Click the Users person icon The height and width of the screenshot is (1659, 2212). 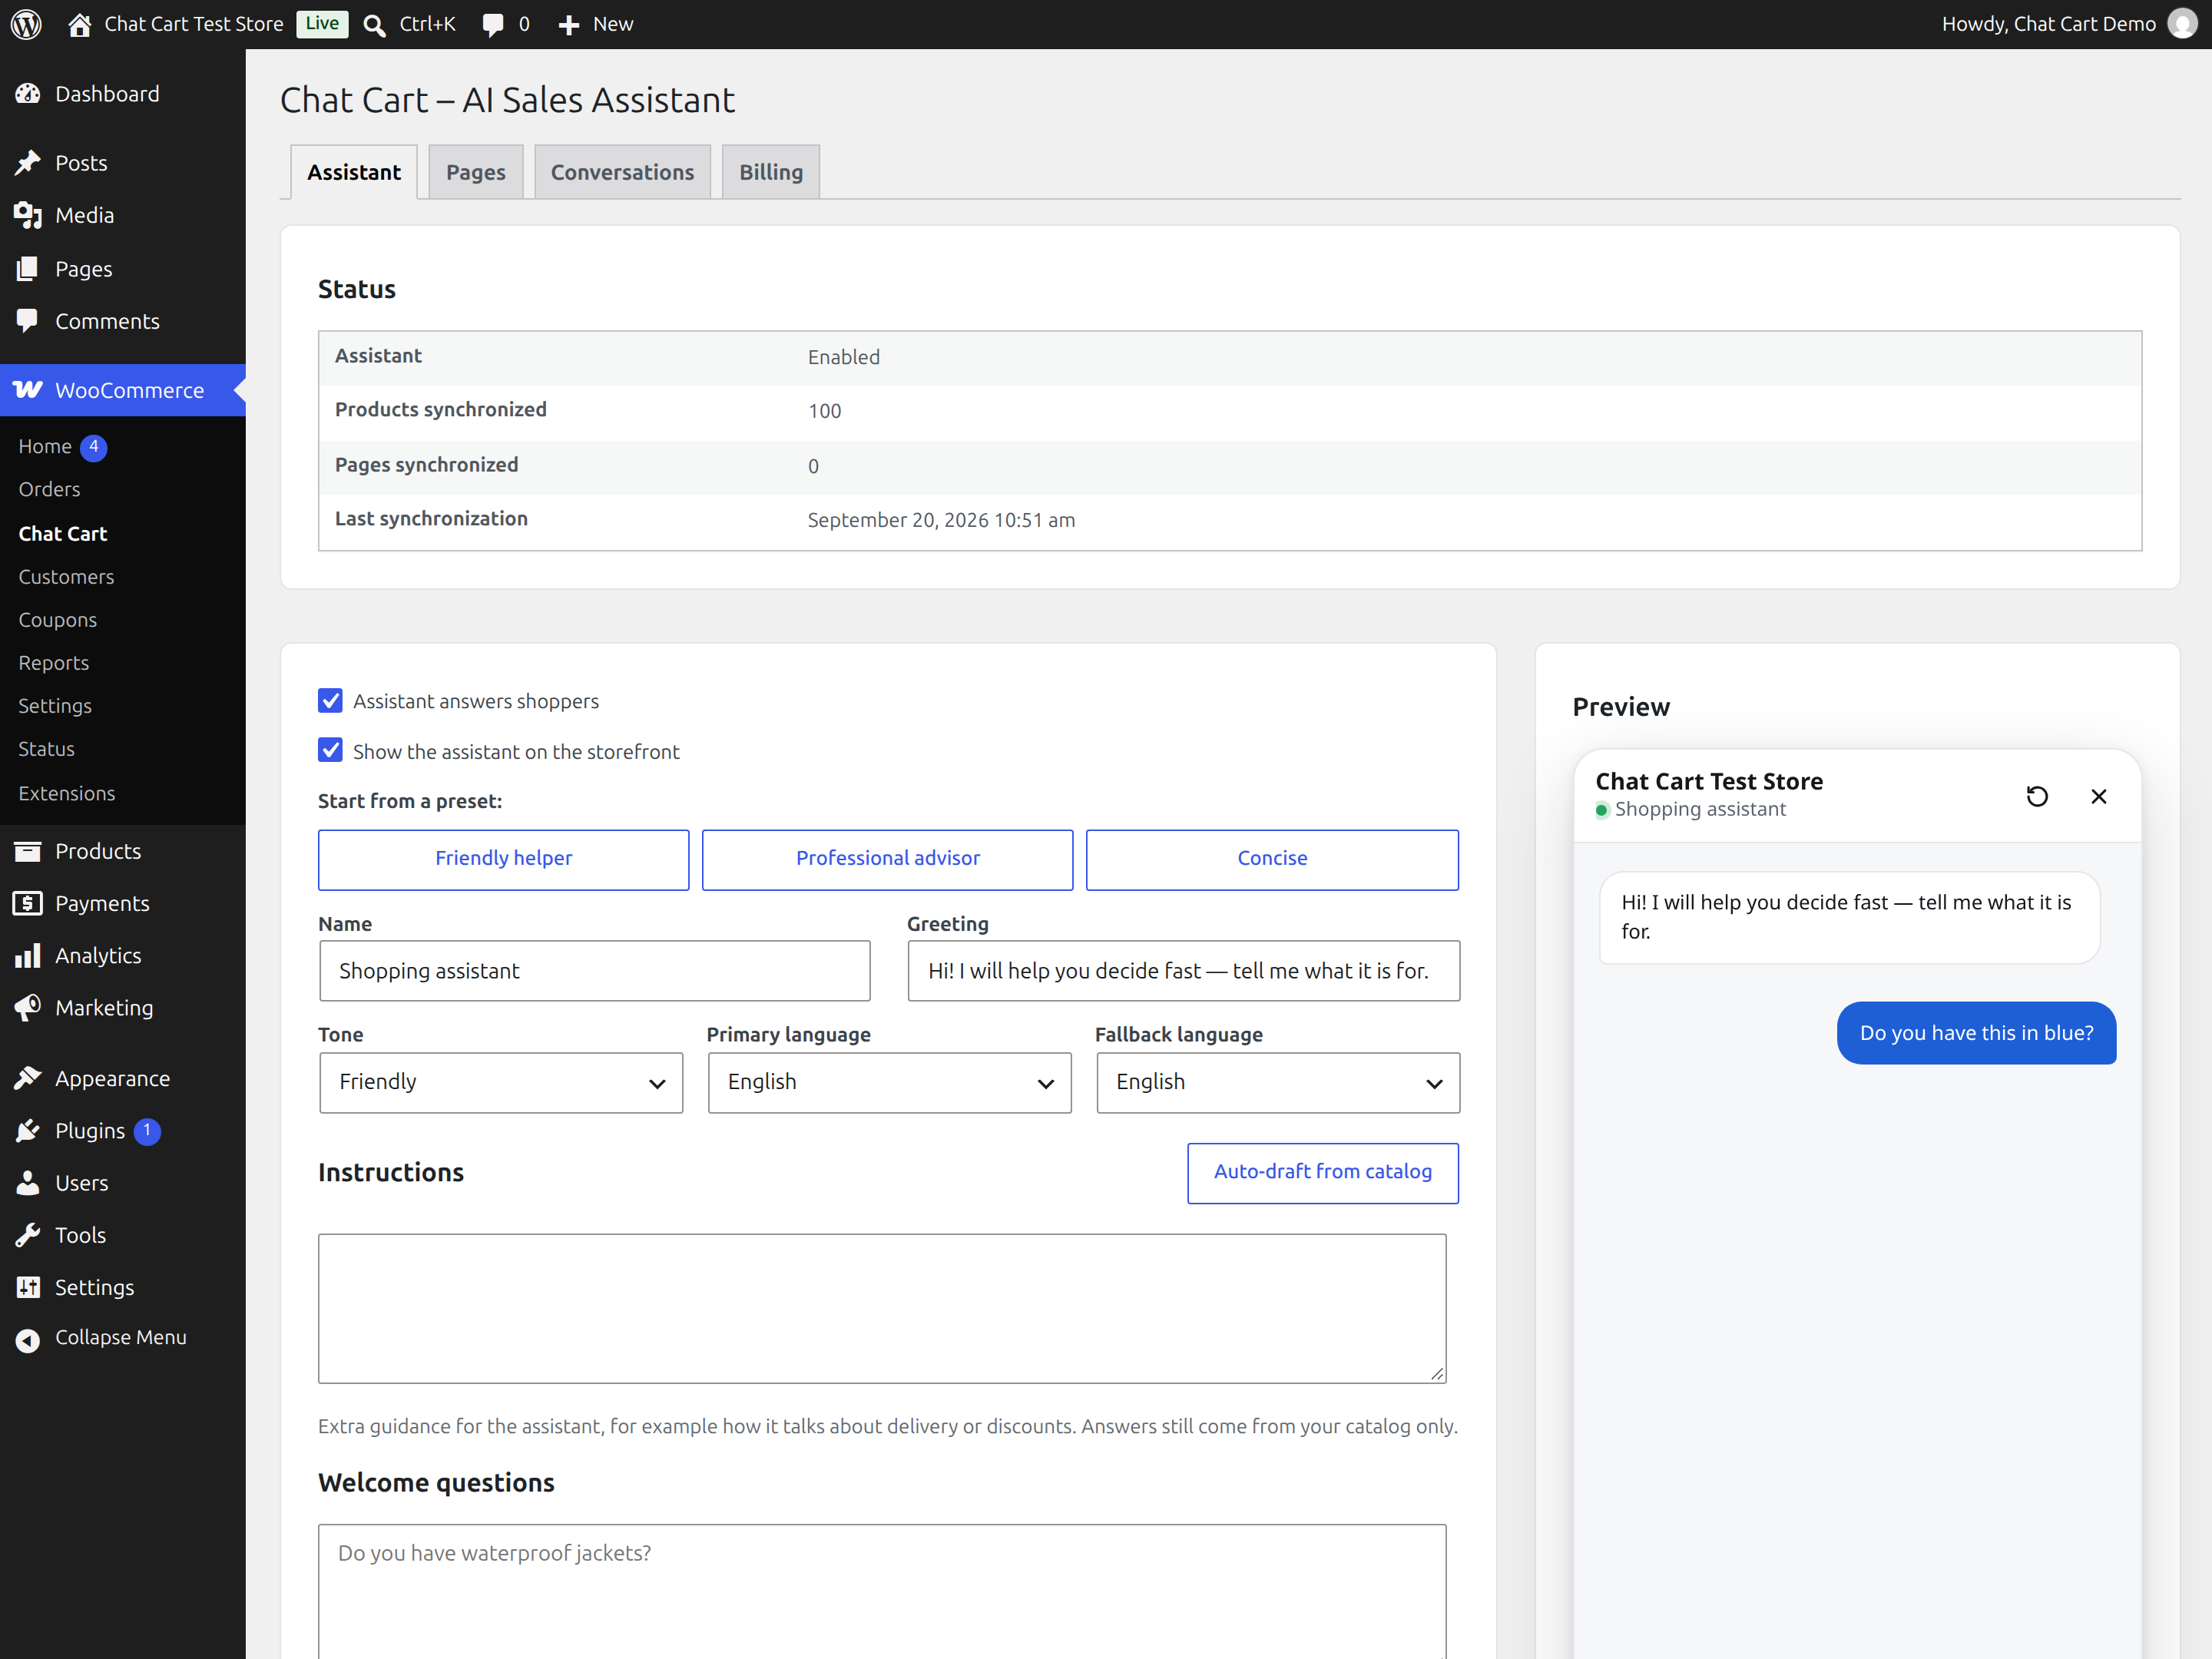coord(28,1183)
